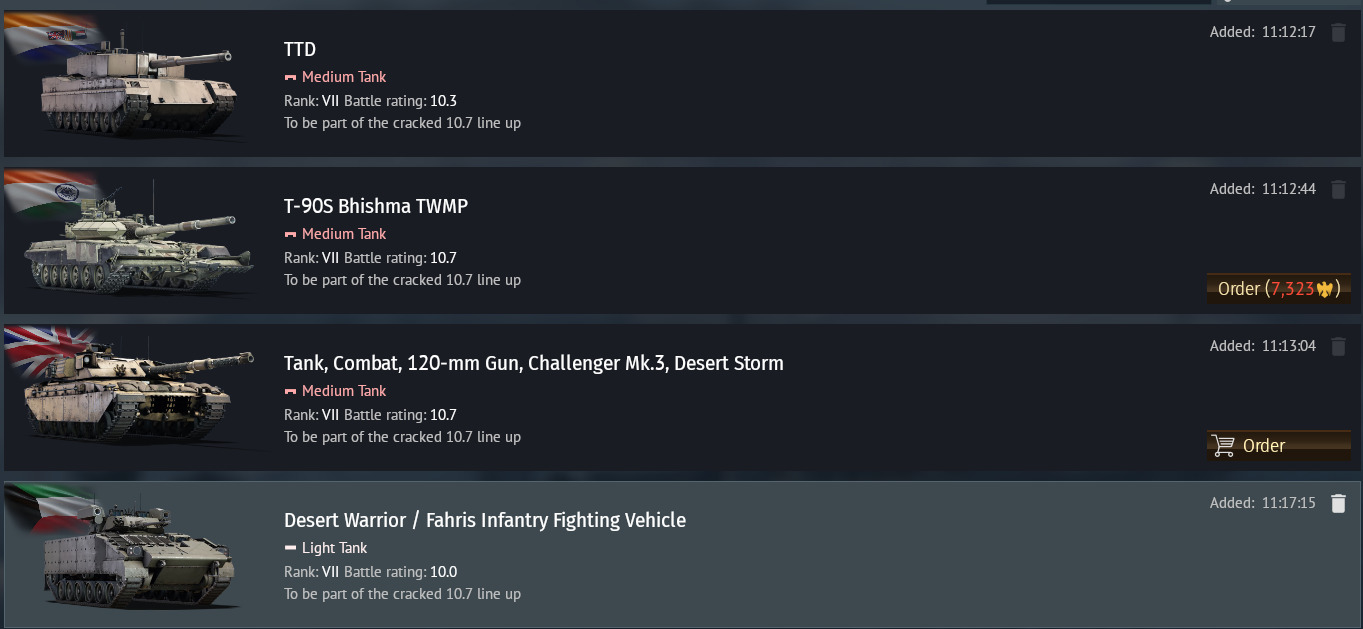1363x629 pixels.
Task: Click the British flag on Challenger Mk.3
Action: coord(48,344)
